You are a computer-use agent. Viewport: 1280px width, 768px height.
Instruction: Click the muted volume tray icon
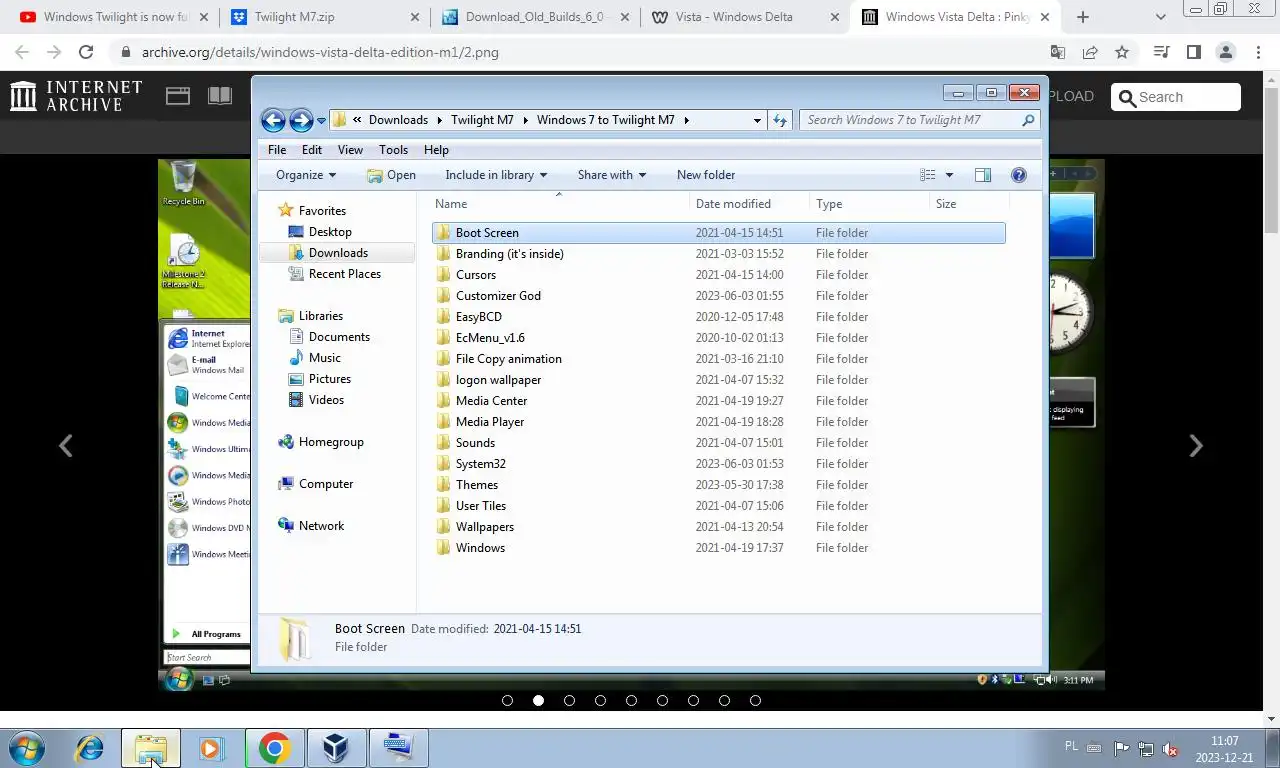(1170, 749)
